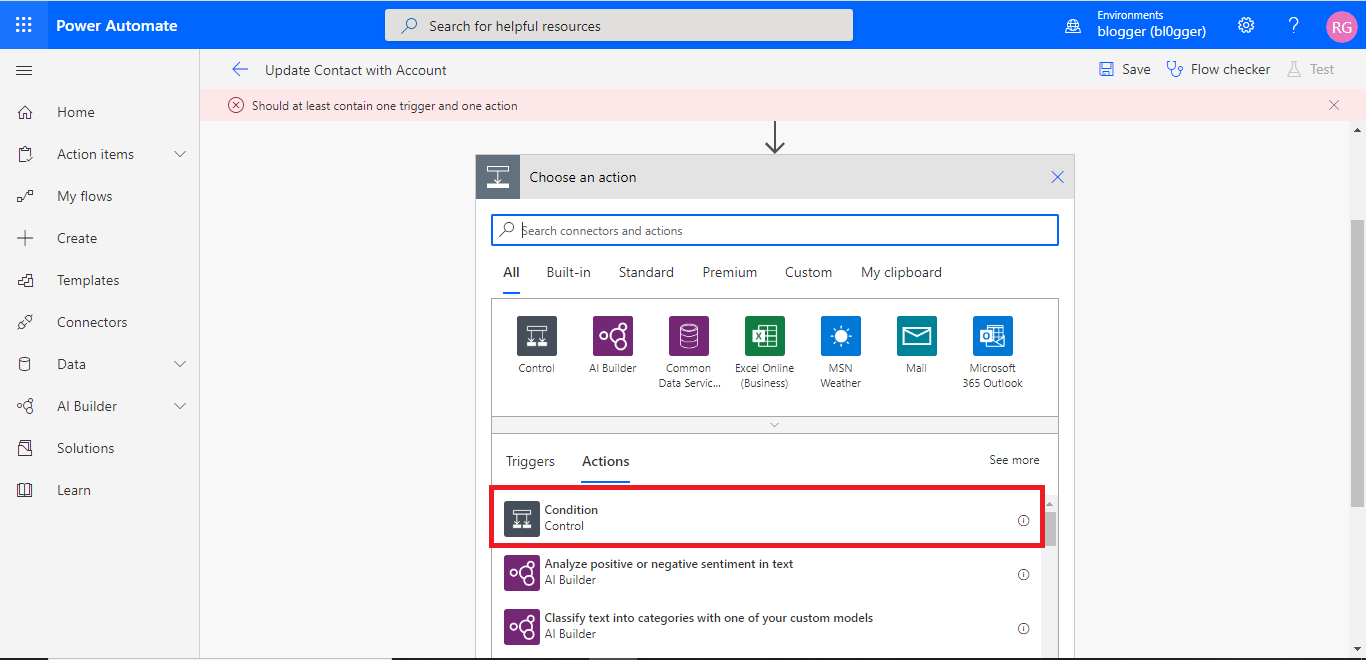
Task: Expand the AI Builder chevron in sidebar
Action: pyautogui.click(x=180, y=406)
